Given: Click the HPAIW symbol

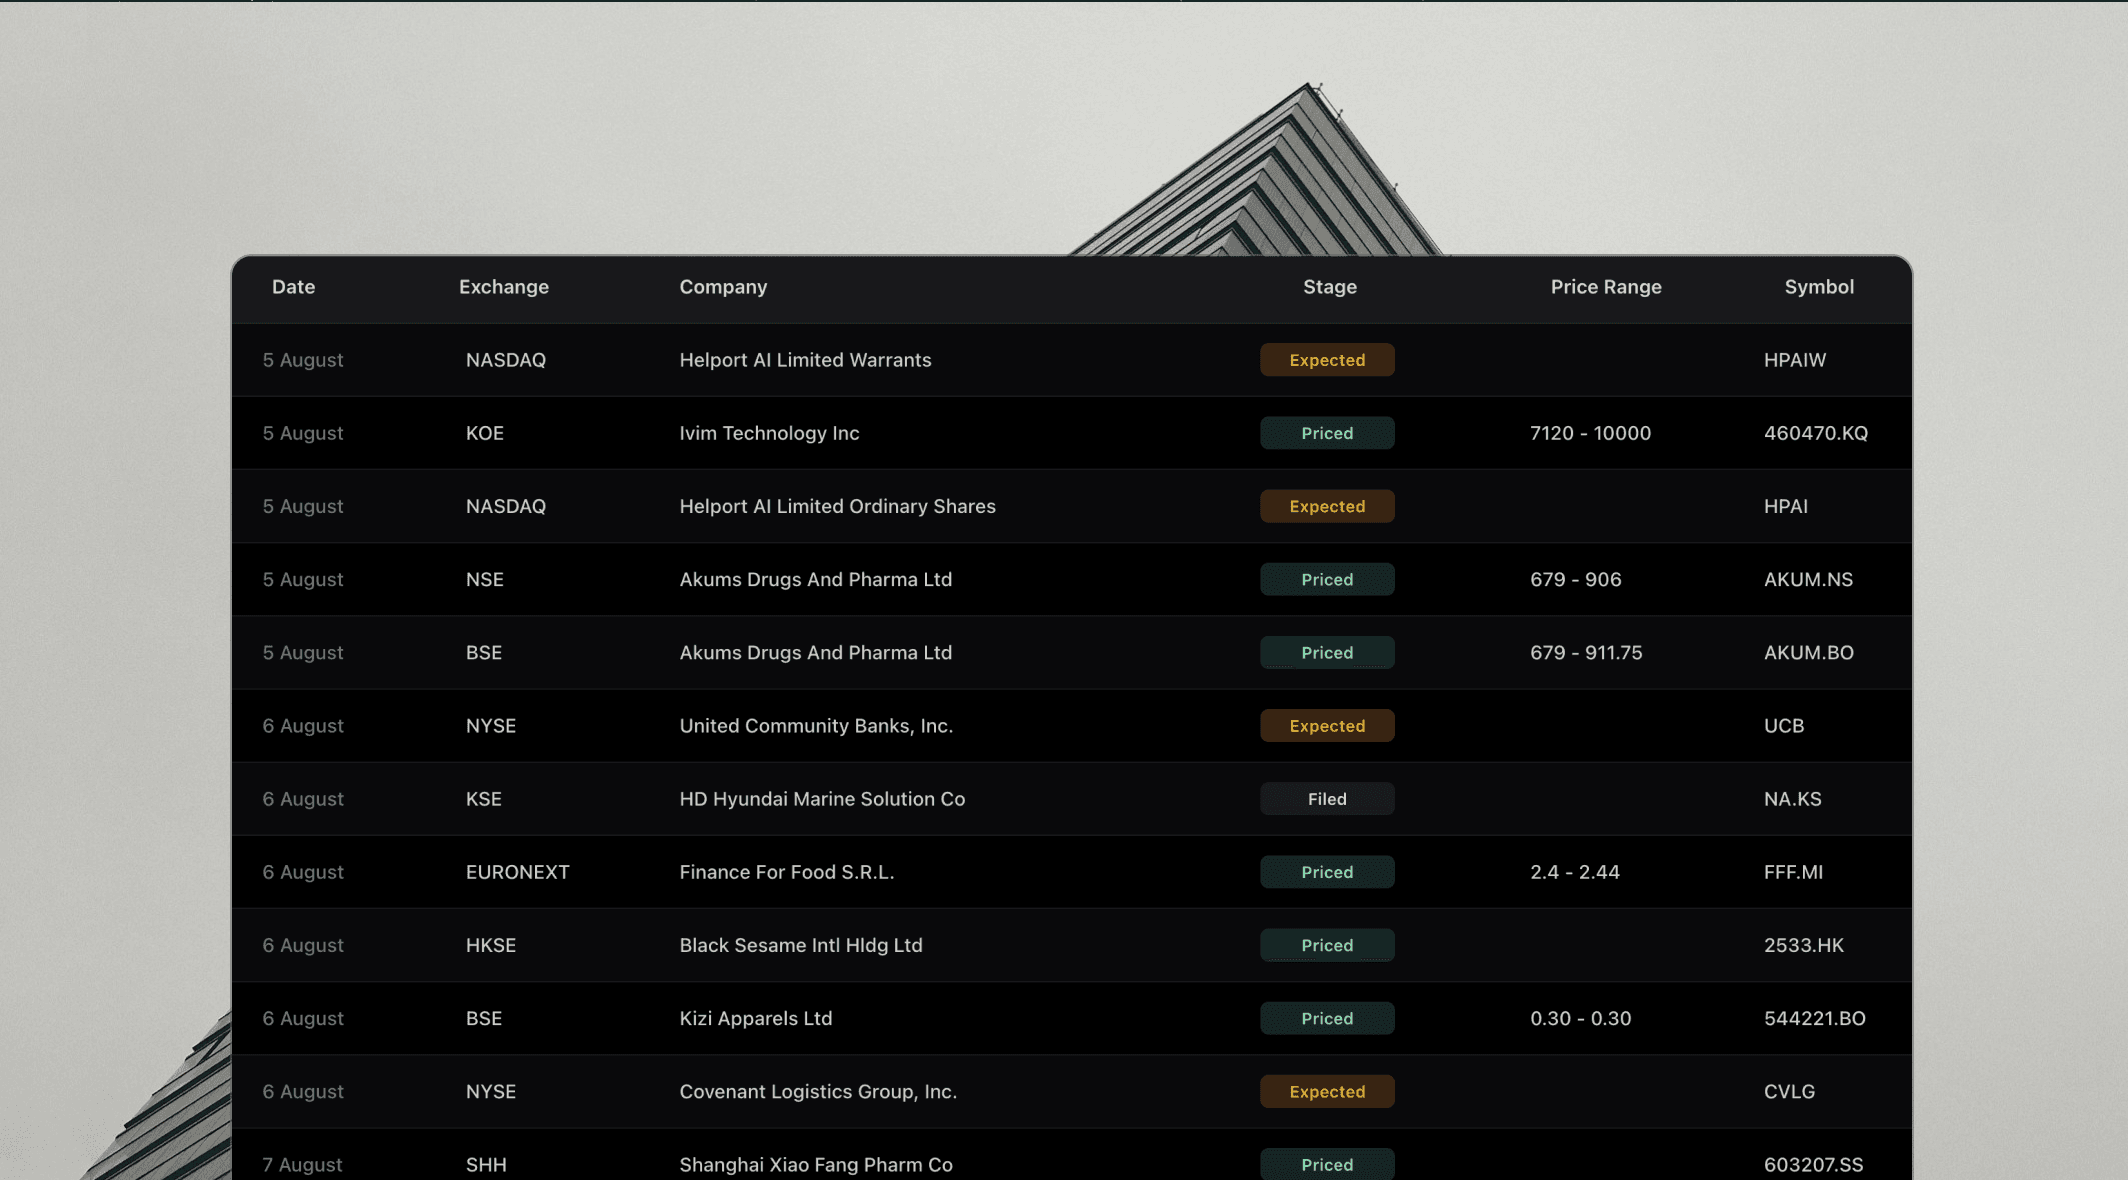Looking at the screenshot, I should coord(1794,360).
